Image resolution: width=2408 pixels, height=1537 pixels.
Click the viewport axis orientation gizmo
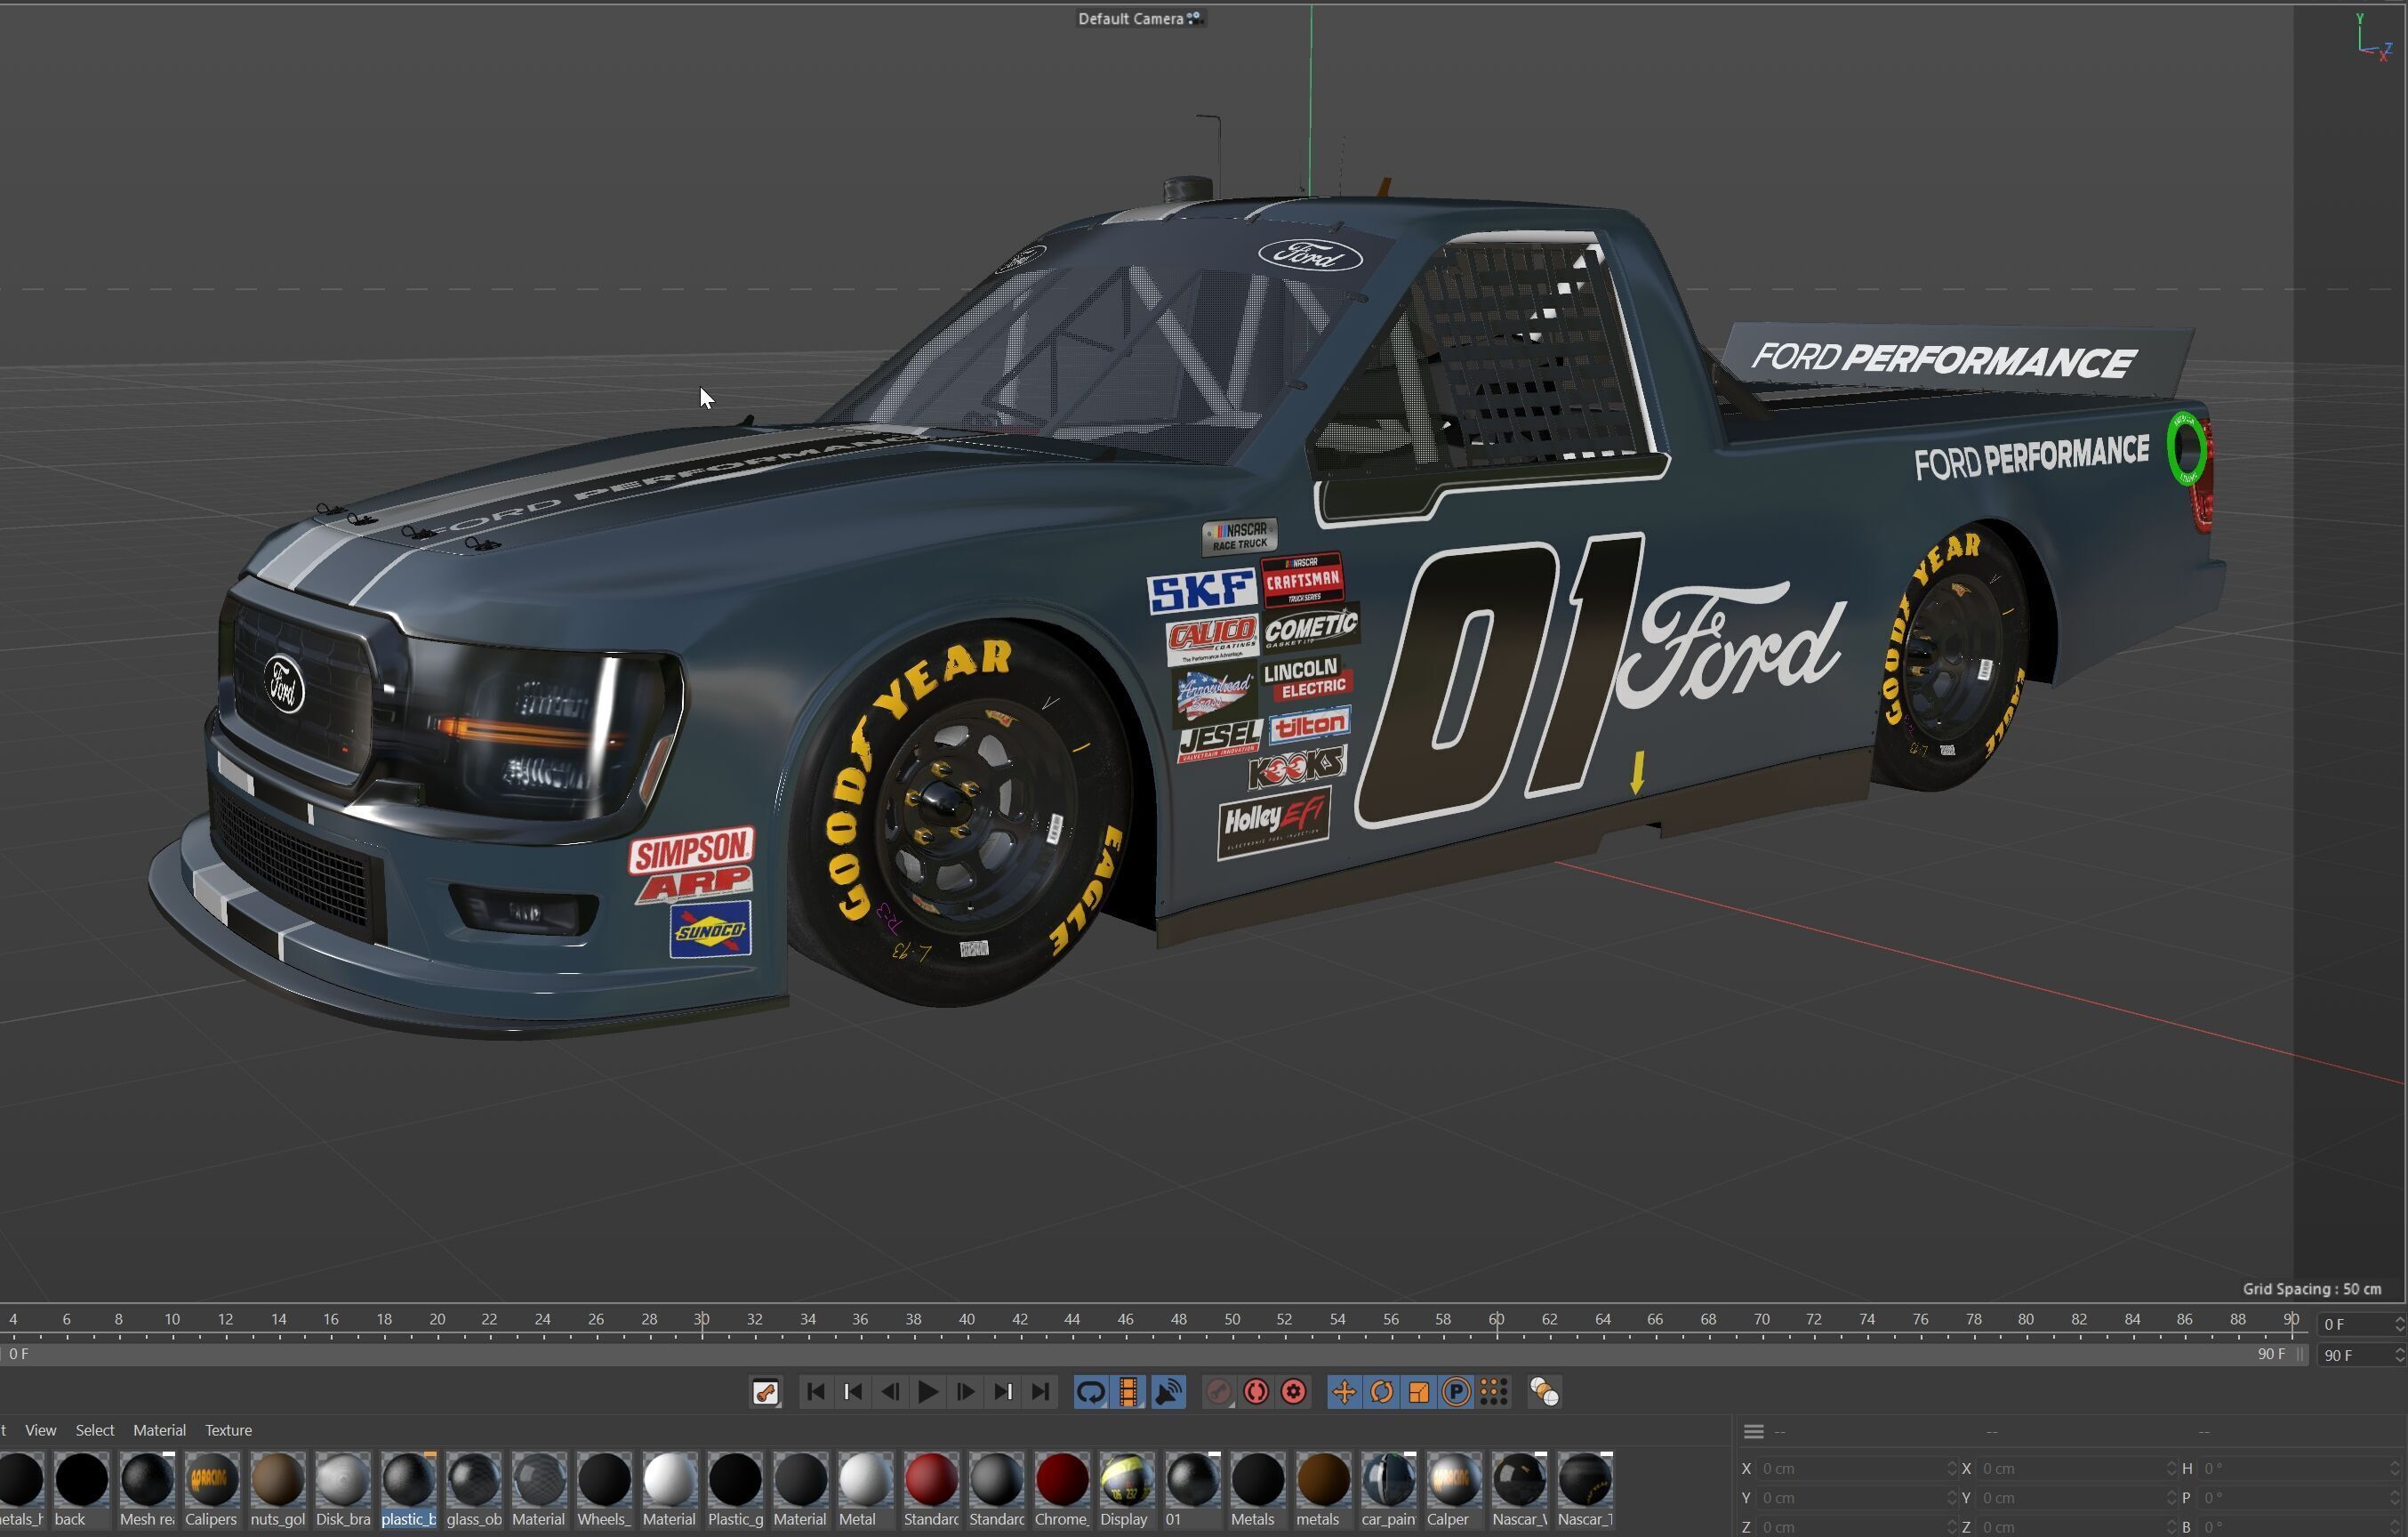[x=2373, y=37]
